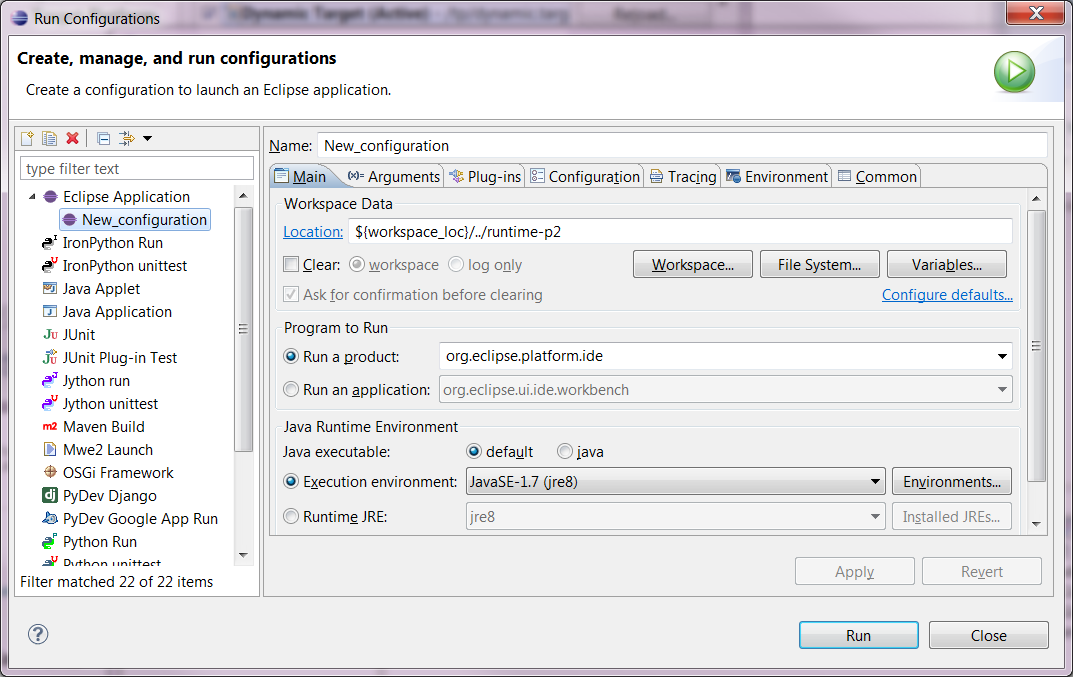1073x677 pixels.
Task: Click the Jython unittest icon
Action: pos(50,403)
